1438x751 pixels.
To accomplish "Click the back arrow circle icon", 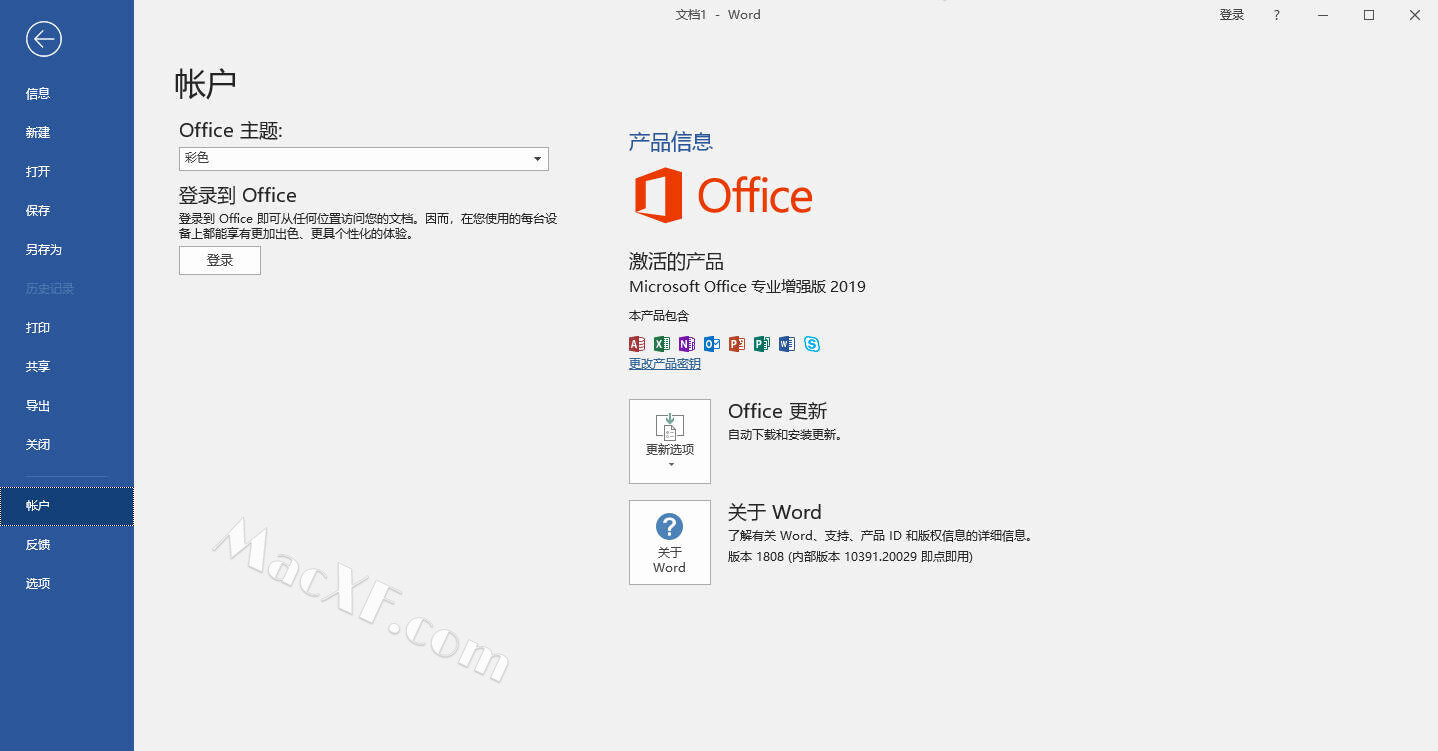I will 44,39.
